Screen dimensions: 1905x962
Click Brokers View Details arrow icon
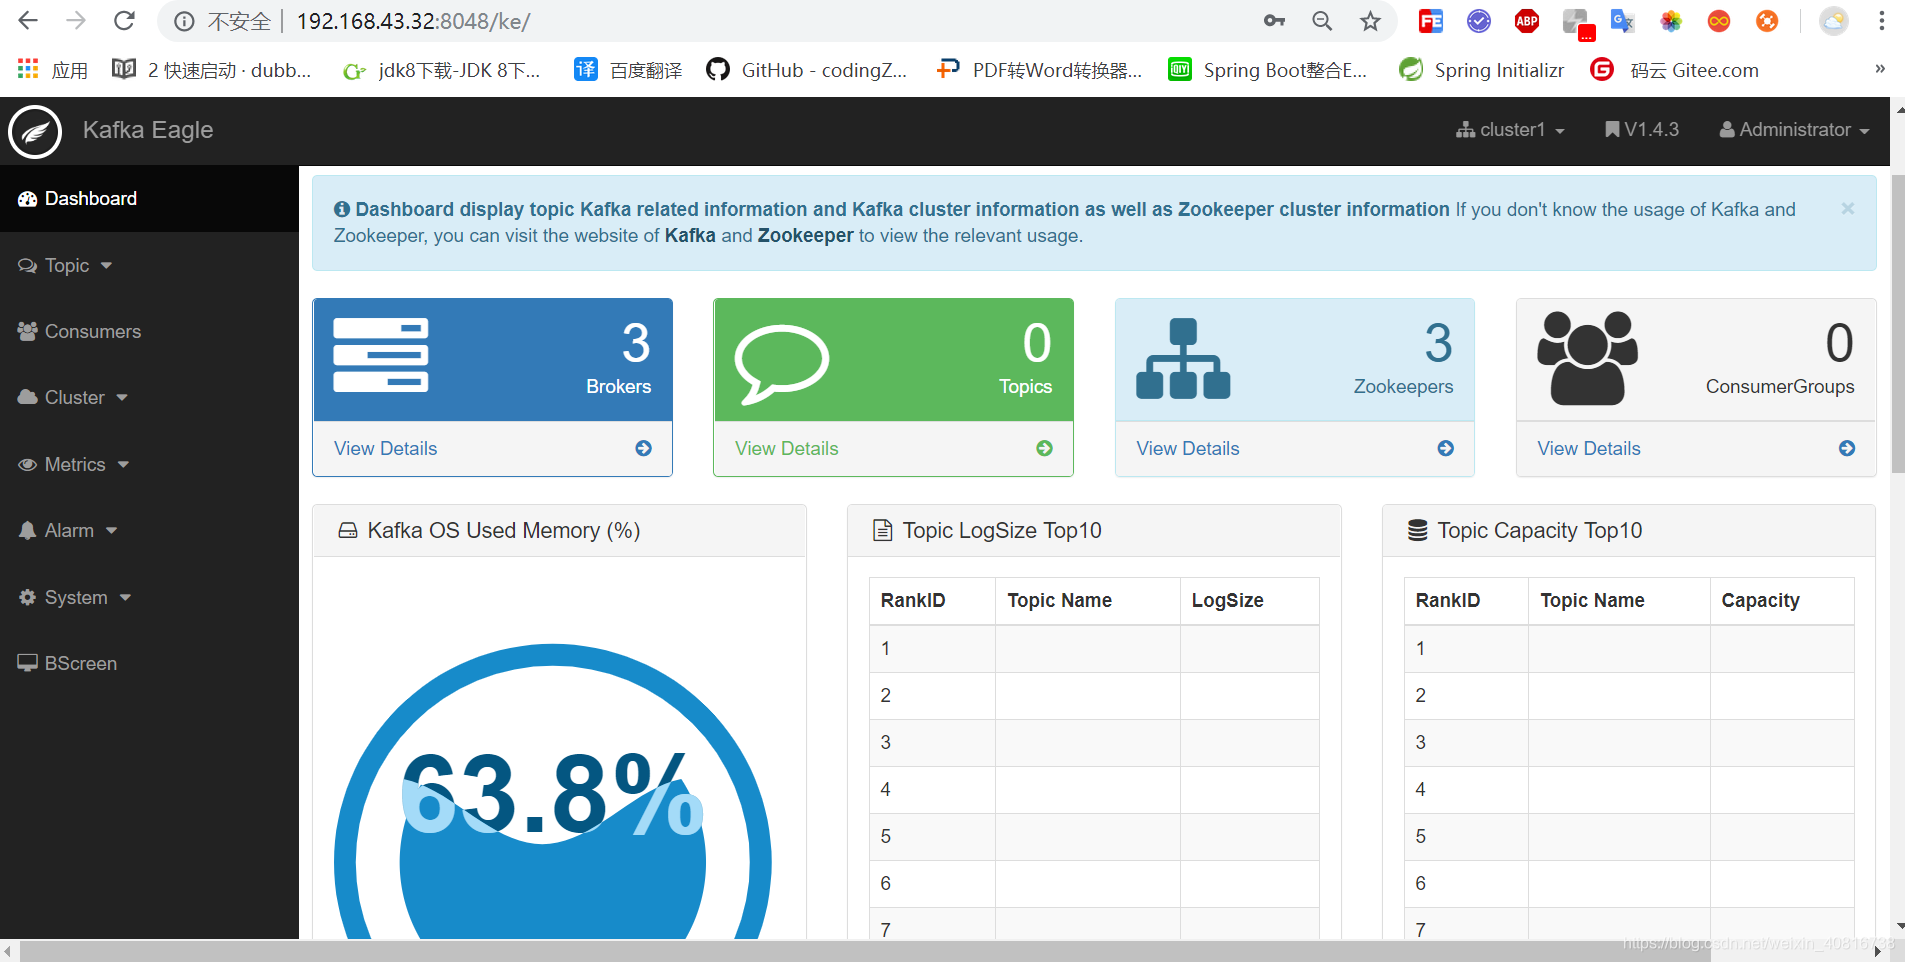[x=644, y=448]
